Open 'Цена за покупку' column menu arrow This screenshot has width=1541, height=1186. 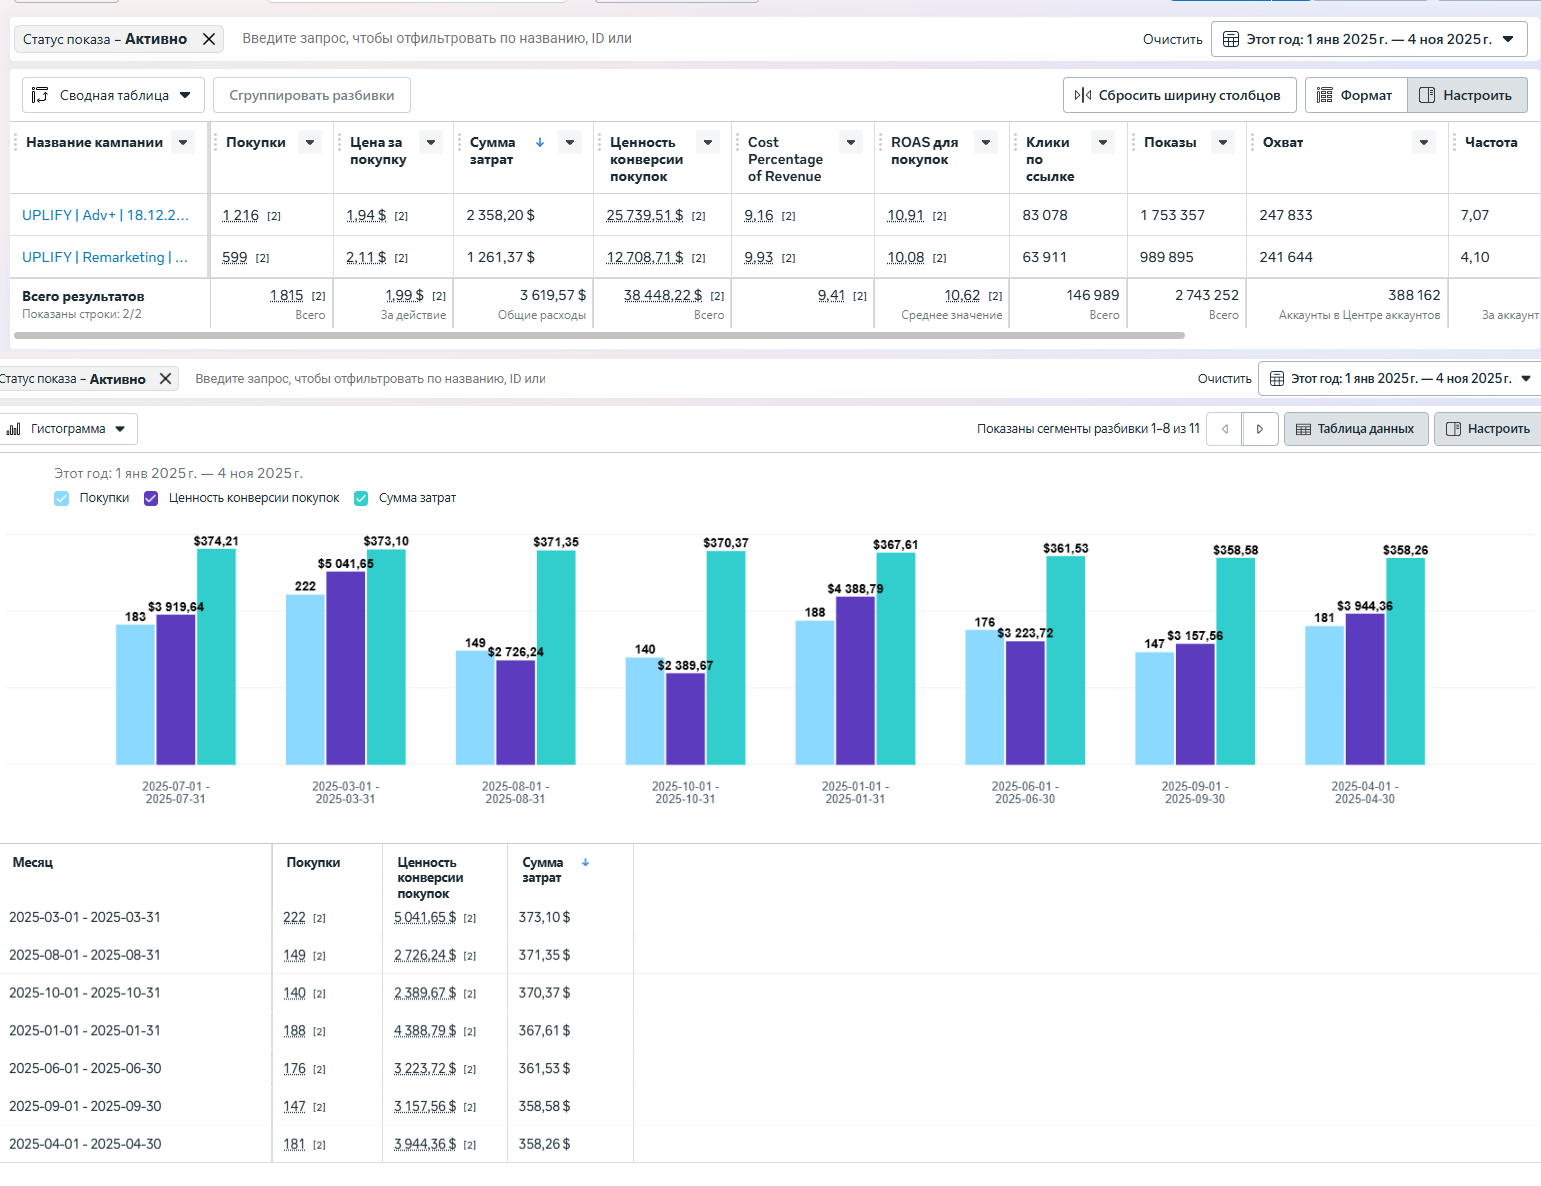coord(431,142)
